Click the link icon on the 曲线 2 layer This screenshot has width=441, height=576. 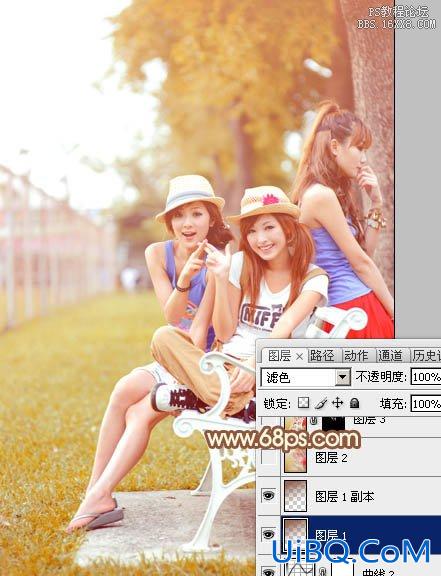[323, 571]
